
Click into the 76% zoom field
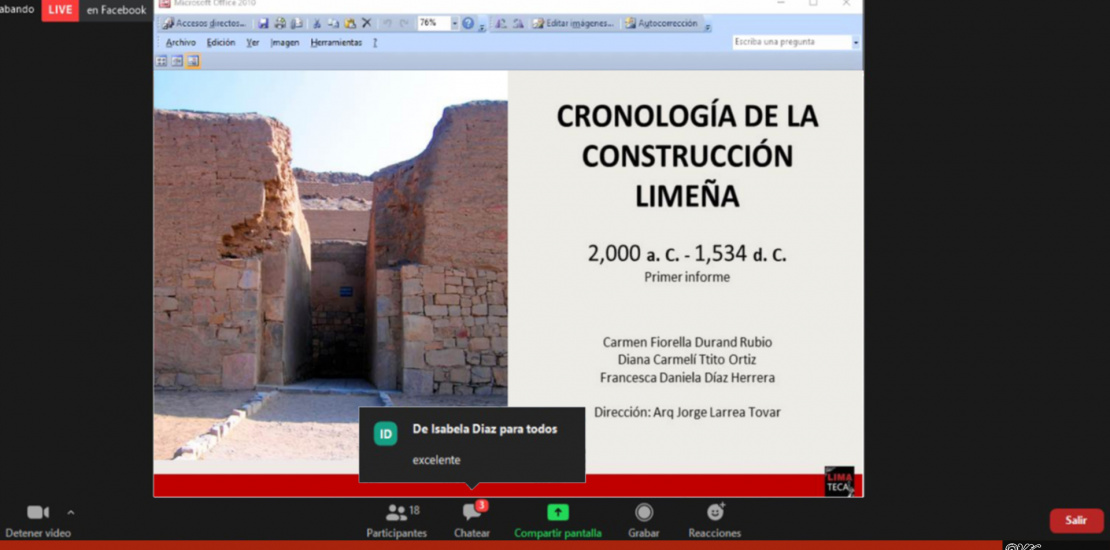click(x=433, y=23)
